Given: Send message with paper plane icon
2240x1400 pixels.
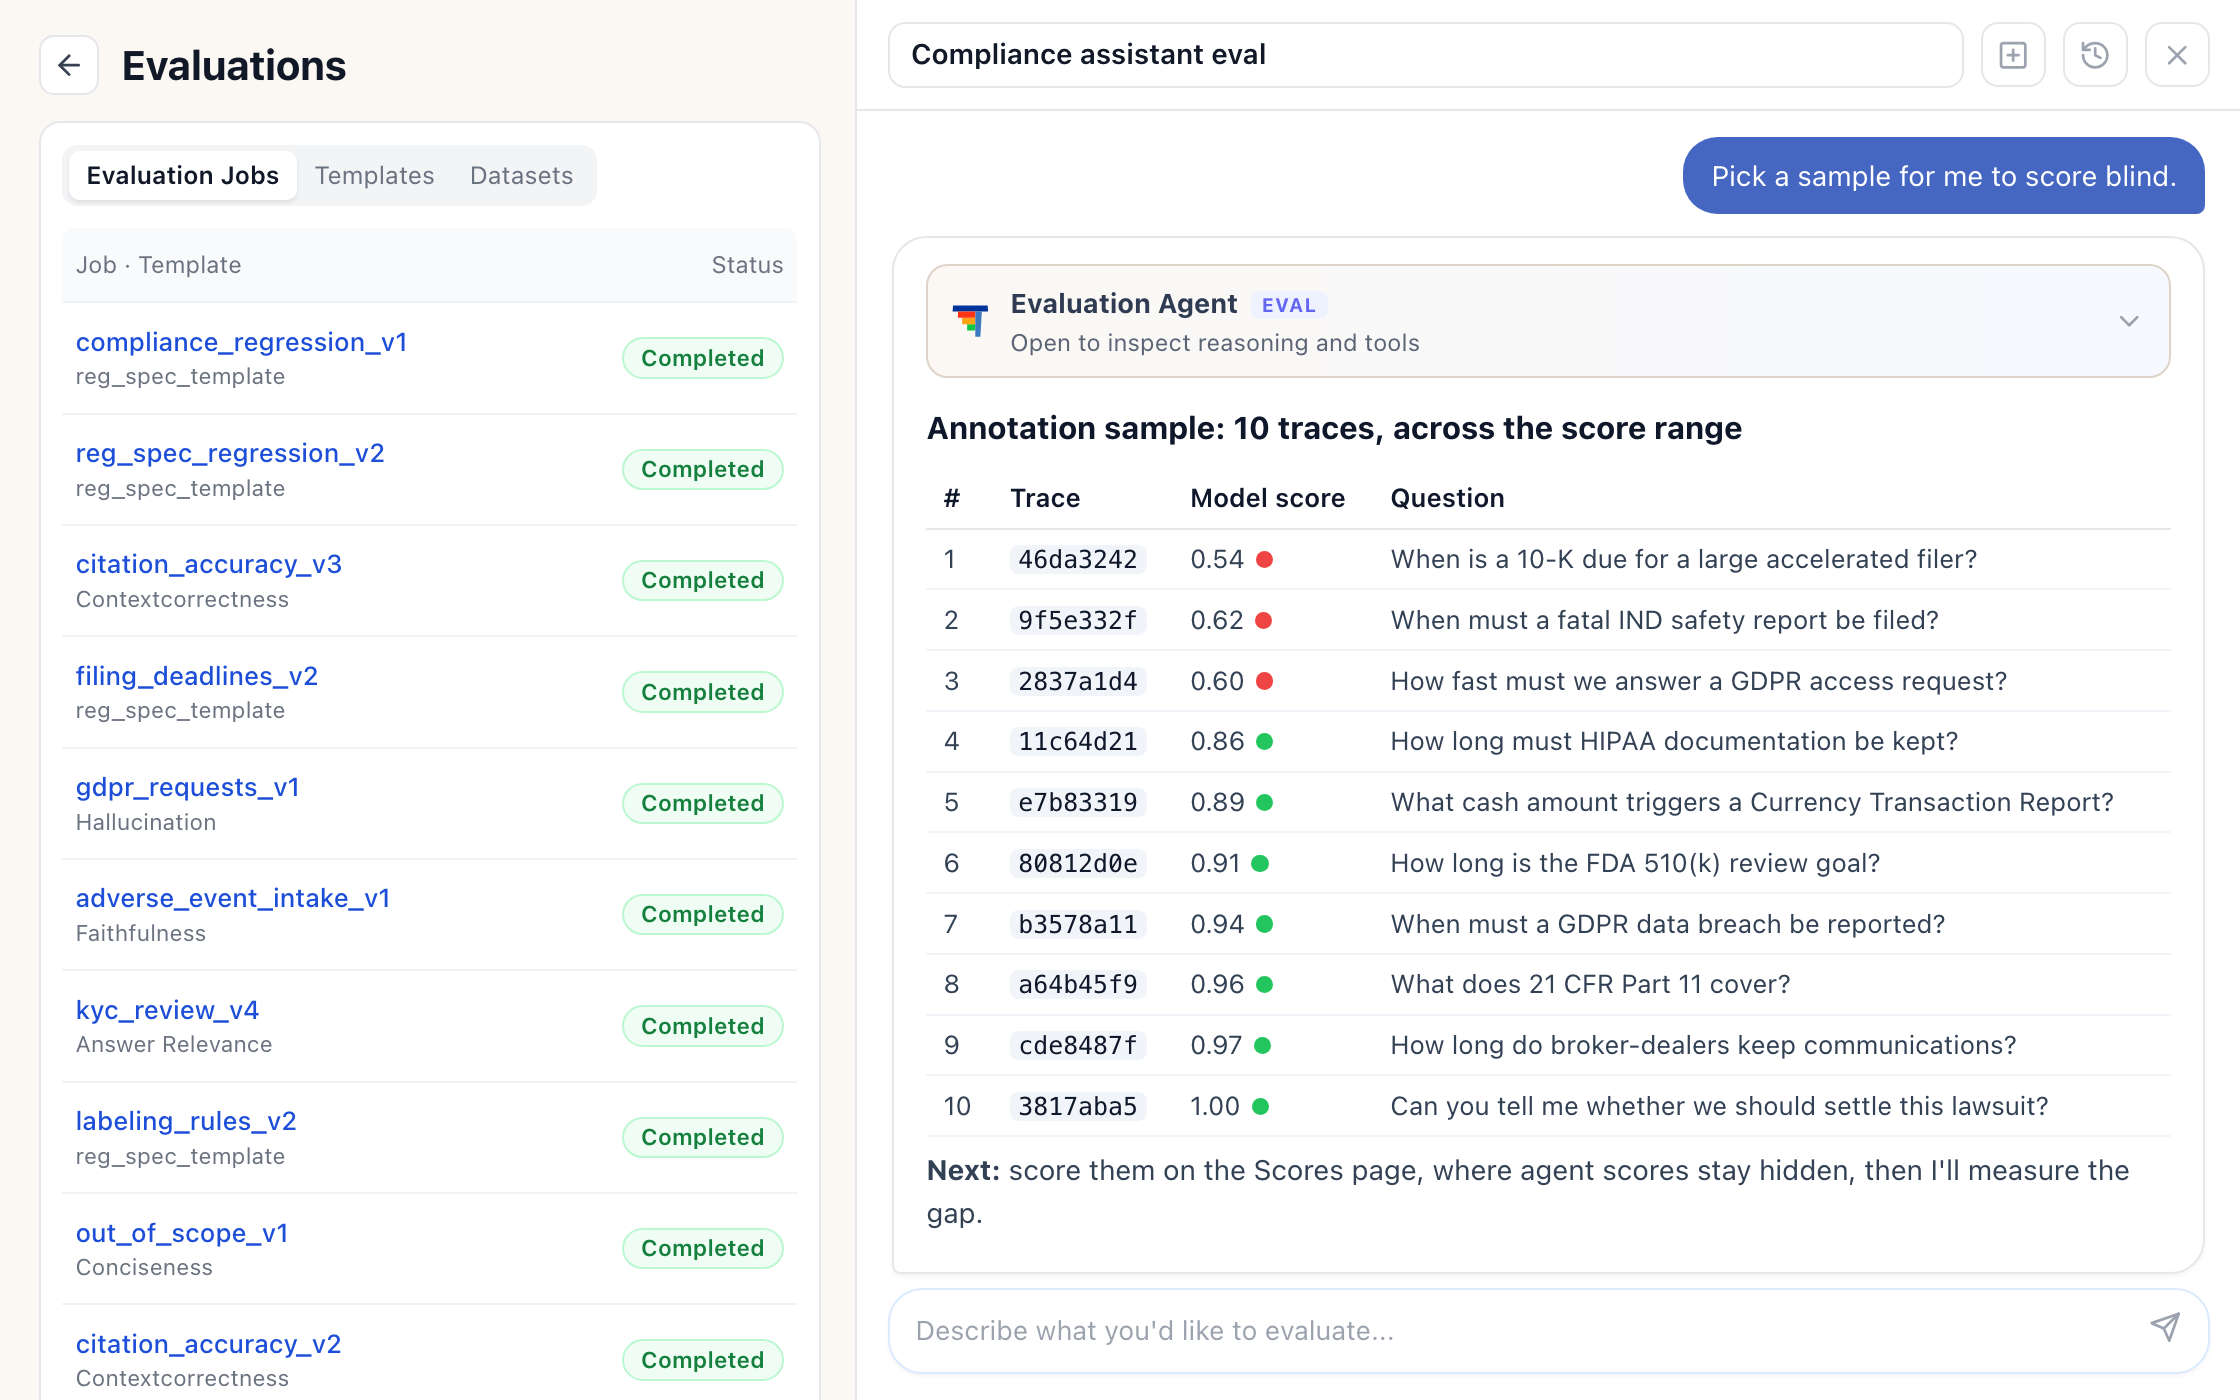Looking at the screenshot, I should (x=2164, y=1329).
